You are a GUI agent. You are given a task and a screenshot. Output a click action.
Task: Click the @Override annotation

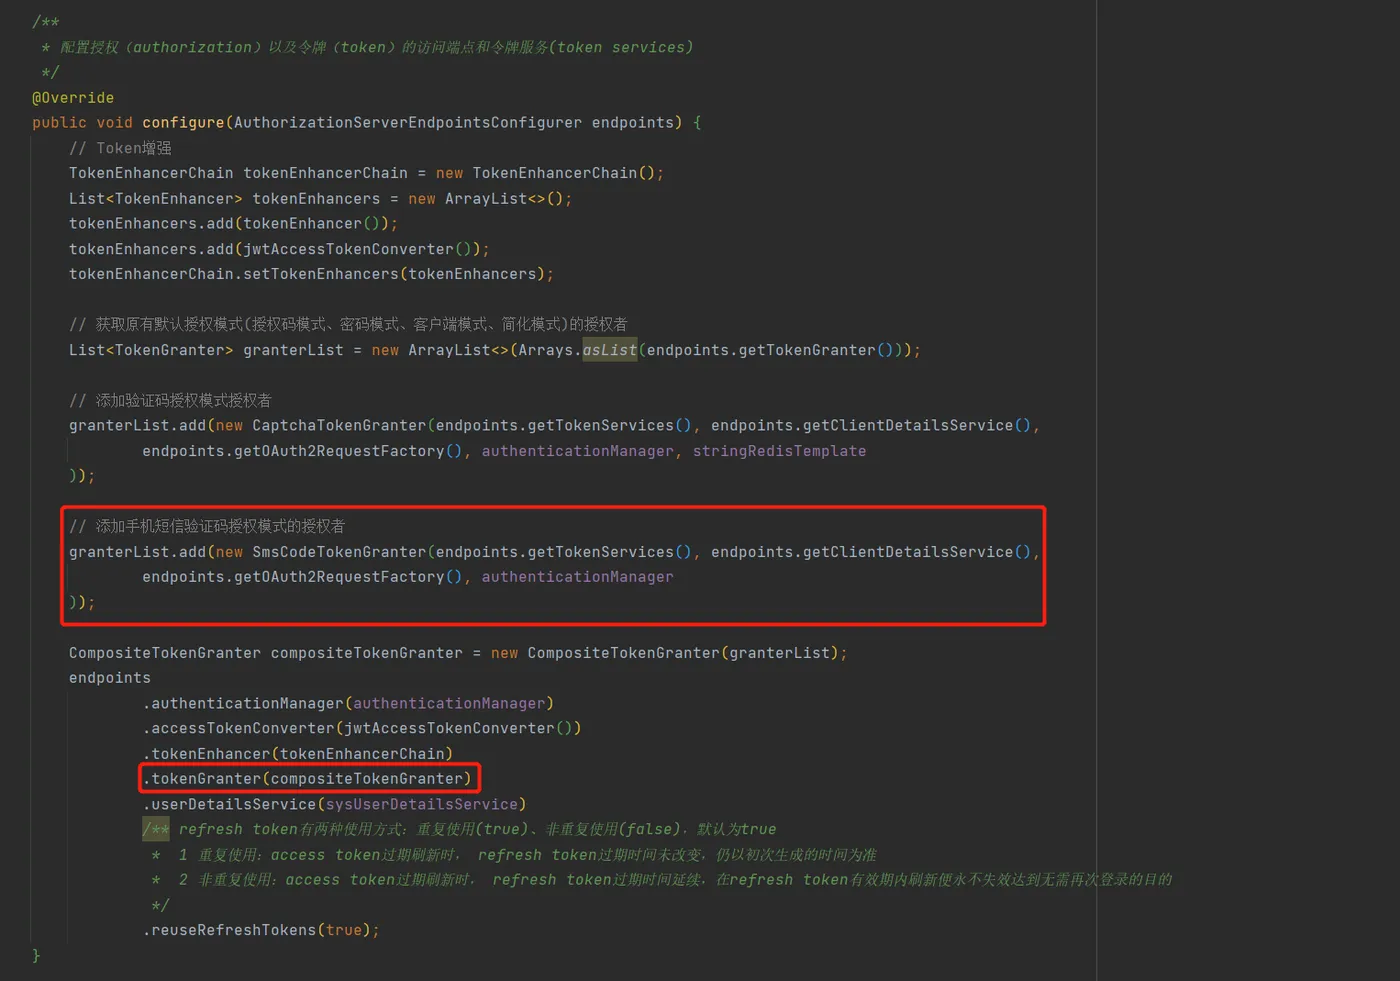point(73,98)
